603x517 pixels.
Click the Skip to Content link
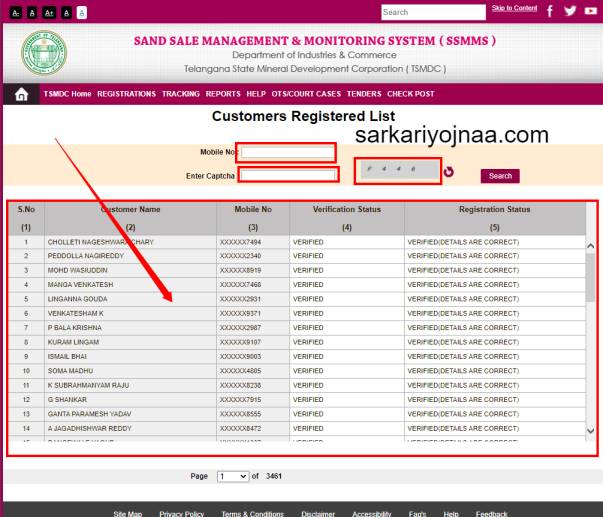(514, 8)
